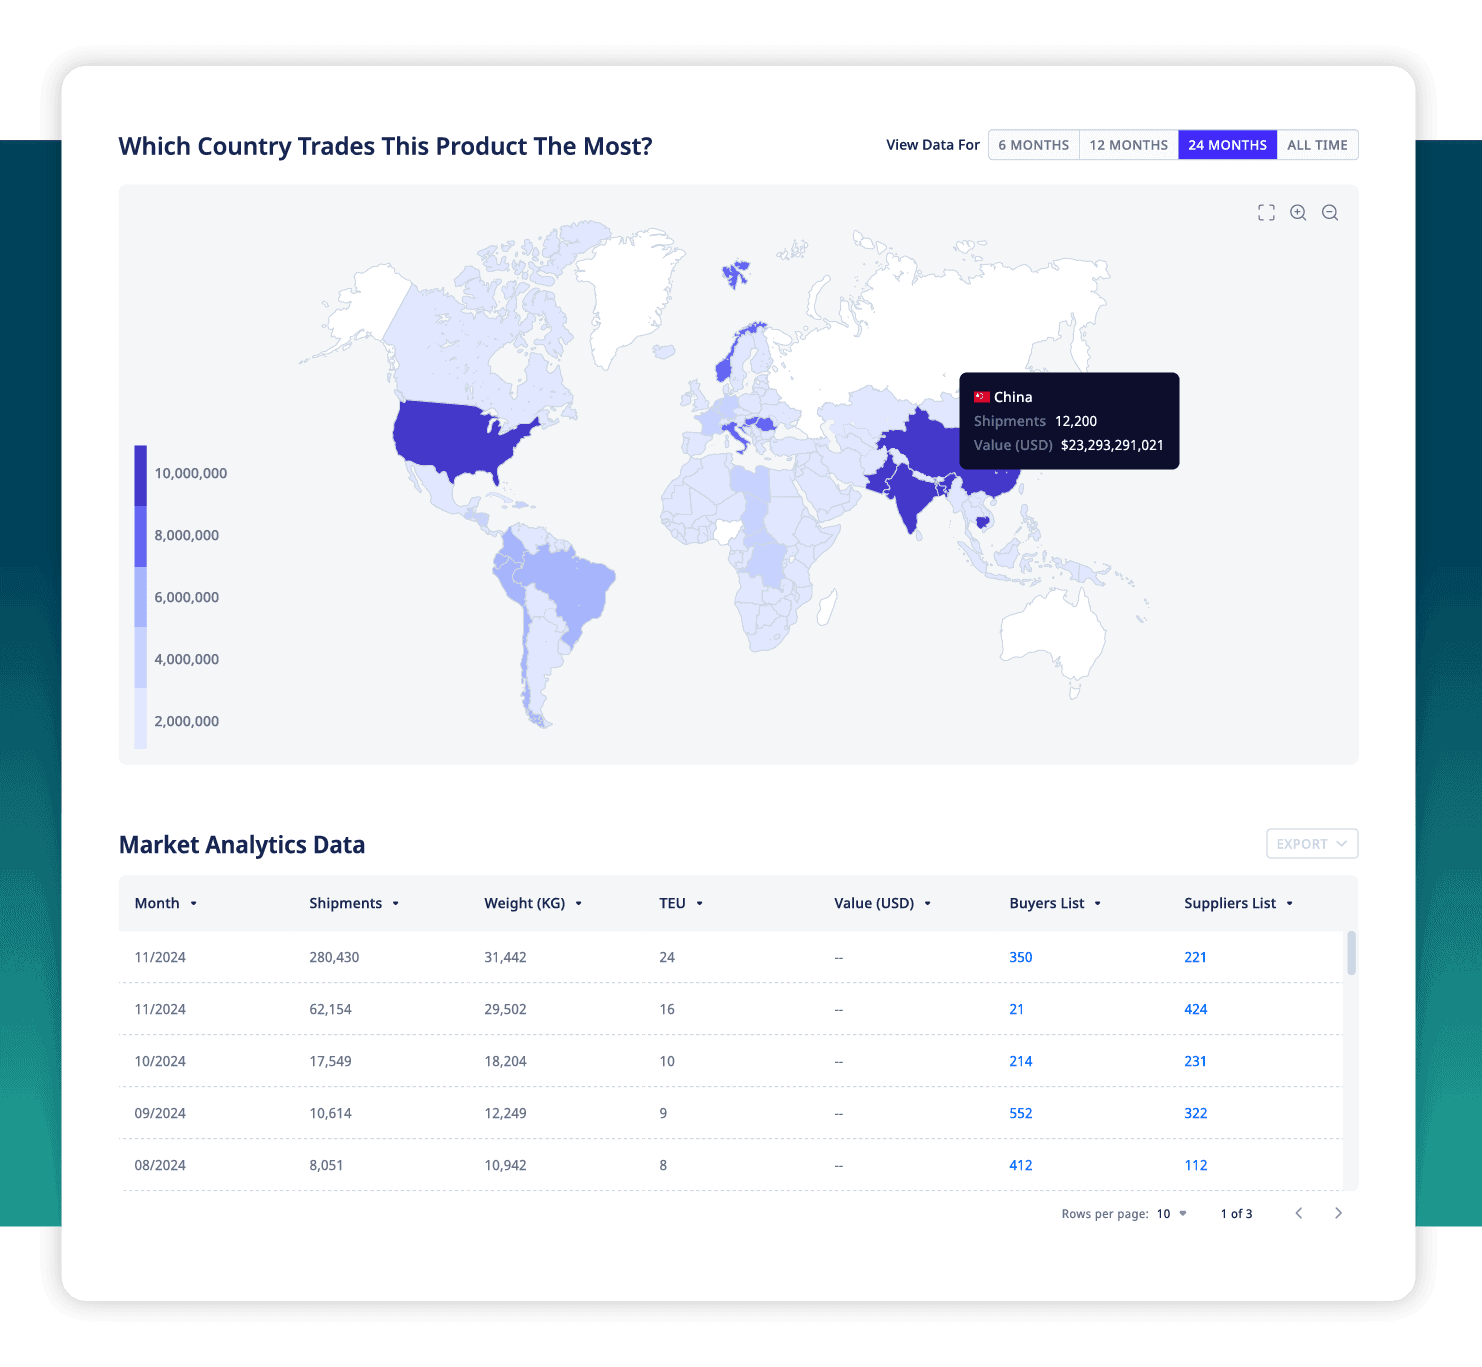Sort by Buyers List column
Image resolution: width=1482 pixels, height=1367 pixels.
point(1055,903)
